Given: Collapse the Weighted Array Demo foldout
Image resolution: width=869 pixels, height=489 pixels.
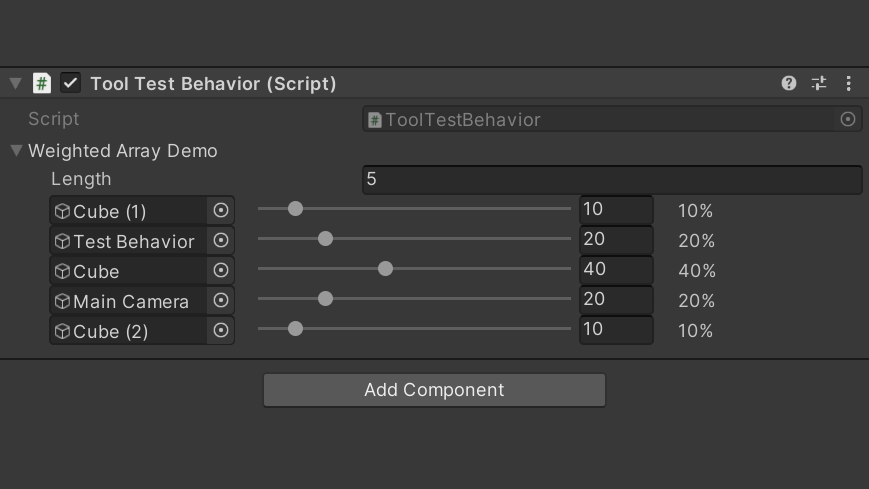Looking at the screenshot, I should pyautogui.click(x=17, y=151).
